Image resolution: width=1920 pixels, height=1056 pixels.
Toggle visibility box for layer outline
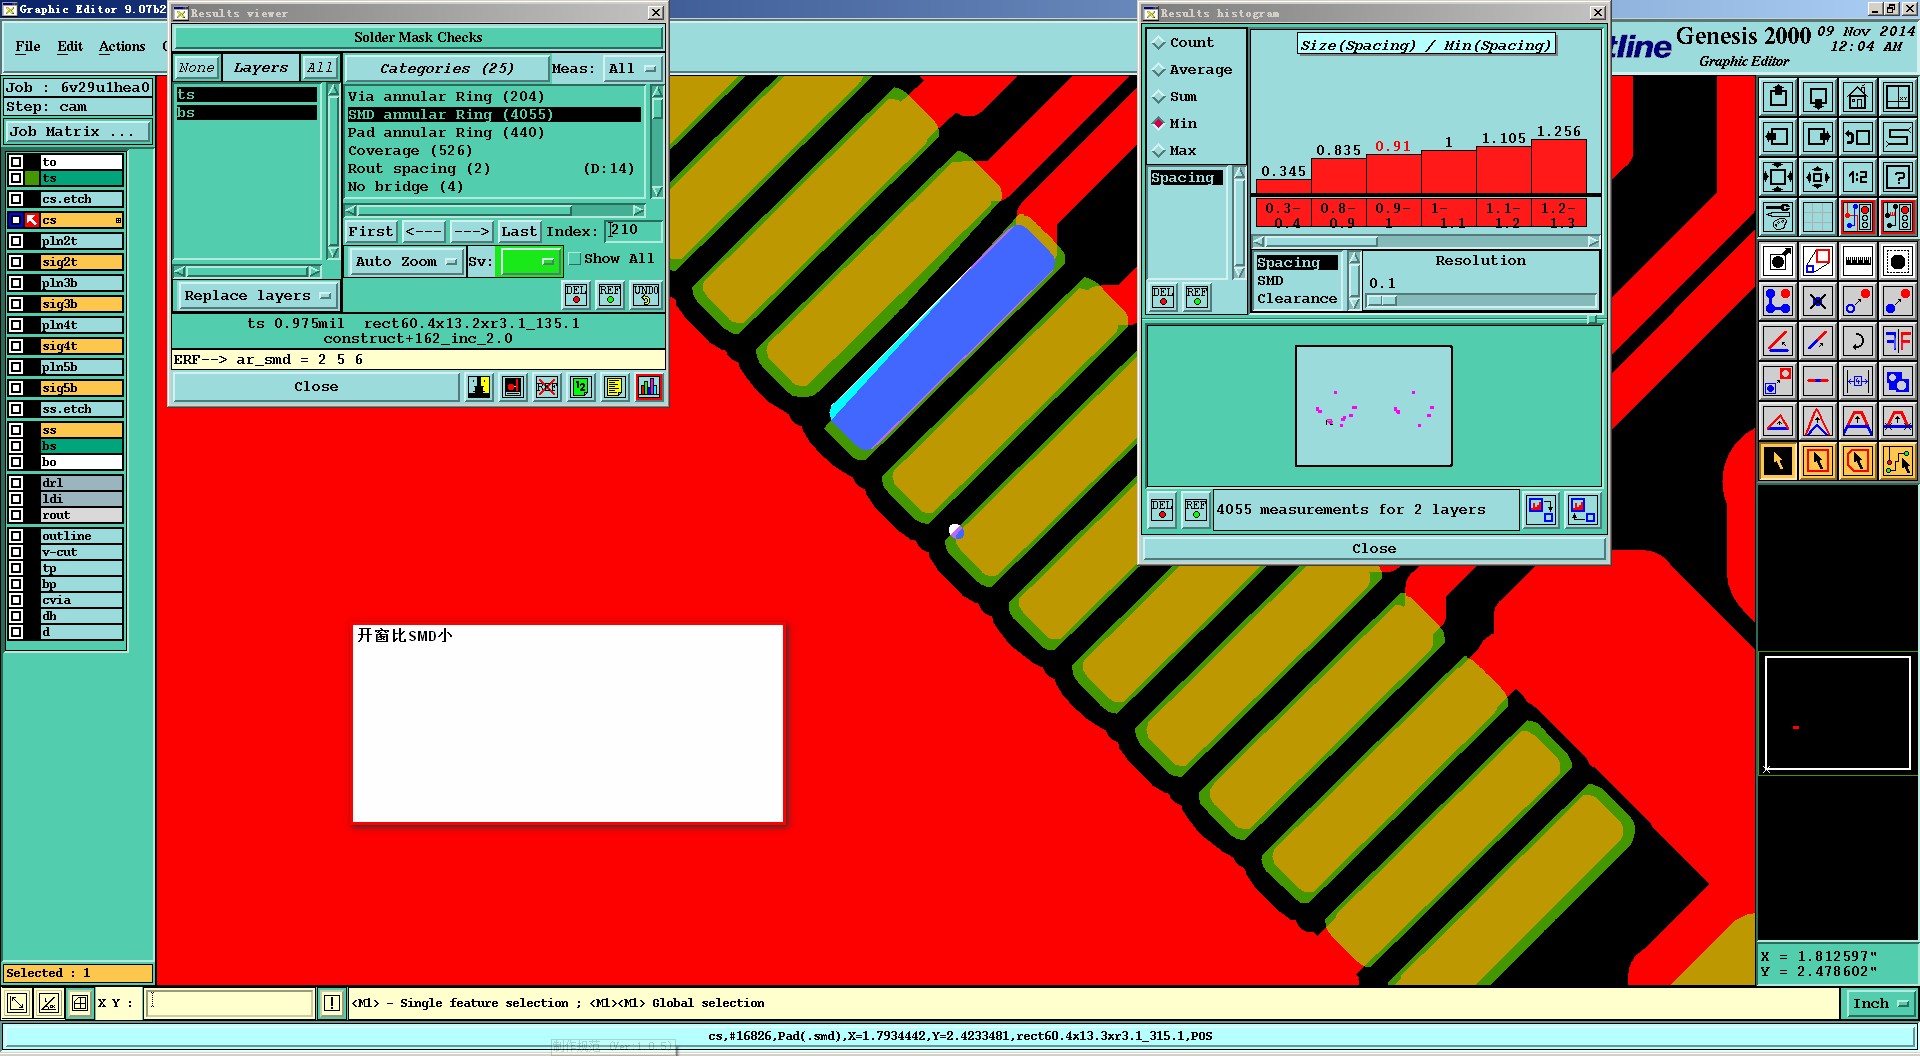pos(16,536)
